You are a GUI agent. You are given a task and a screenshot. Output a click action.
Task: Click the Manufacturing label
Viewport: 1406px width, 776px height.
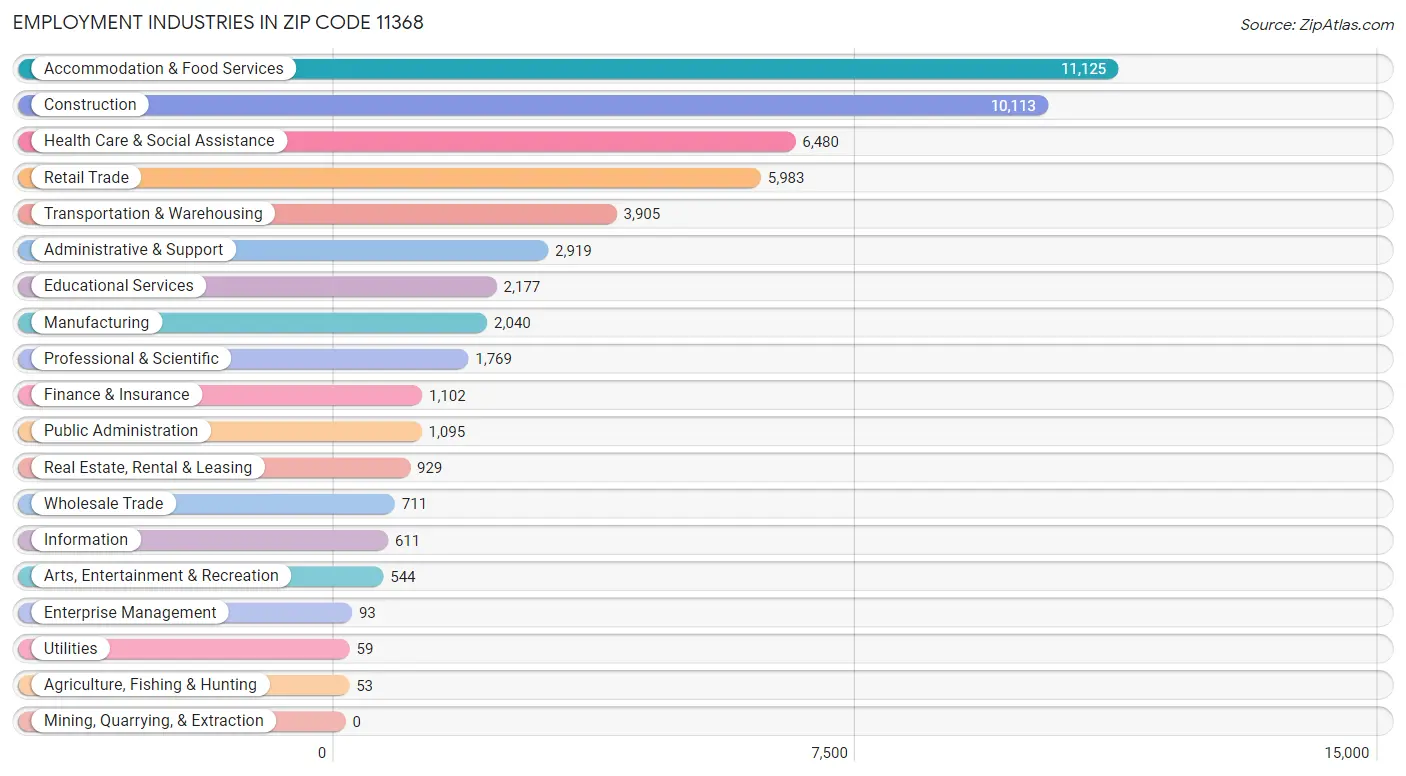click(96, 322)
